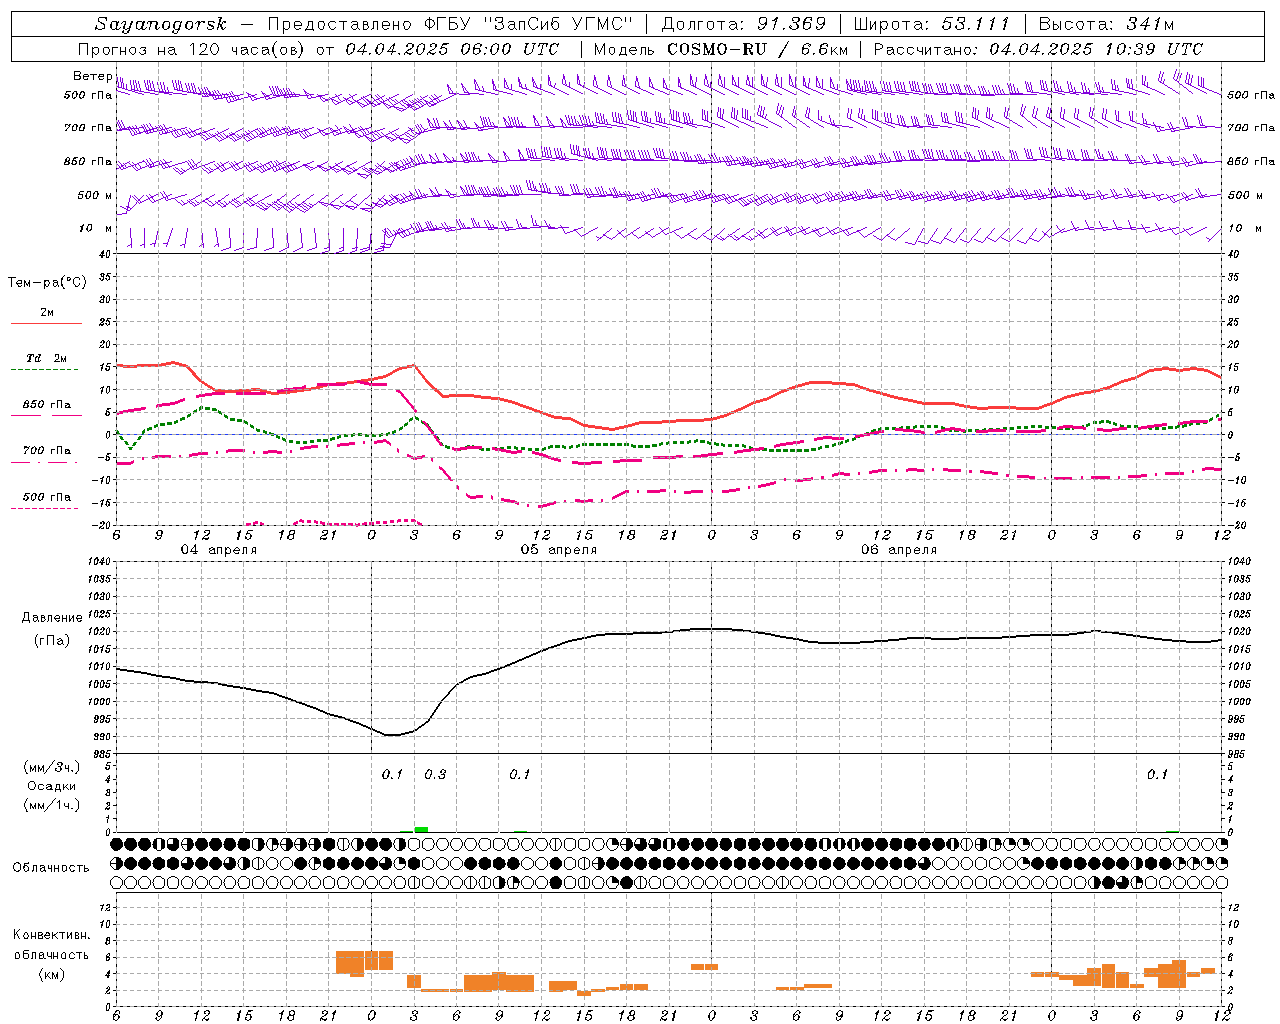
Task: Click the "Ветер" wind panel label
Action: point(93,76)
